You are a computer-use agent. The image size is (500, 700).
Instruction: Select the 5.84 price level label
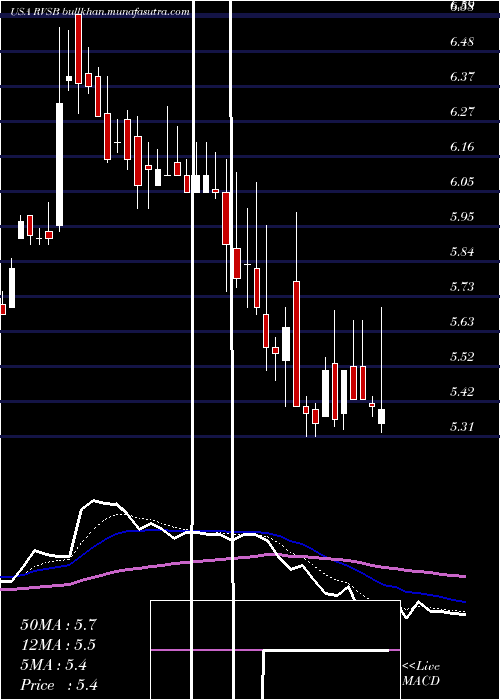(x=462, y=251)
